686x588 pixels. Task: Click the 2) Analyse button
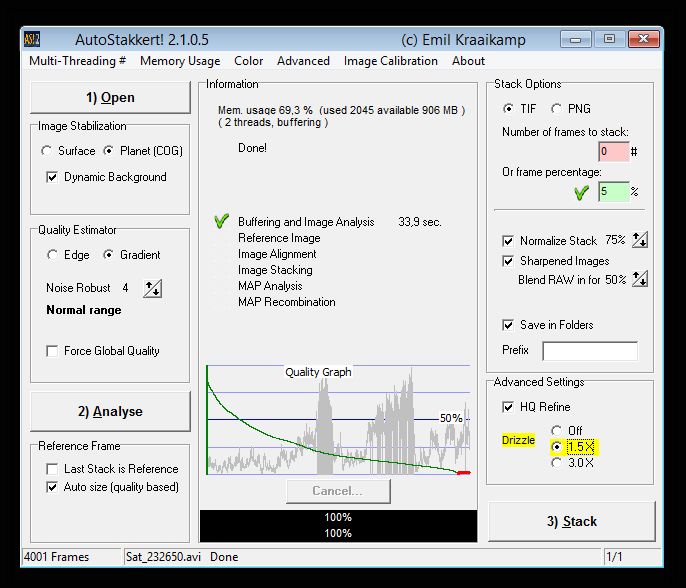pyautogui.click(x=110, y=411)
